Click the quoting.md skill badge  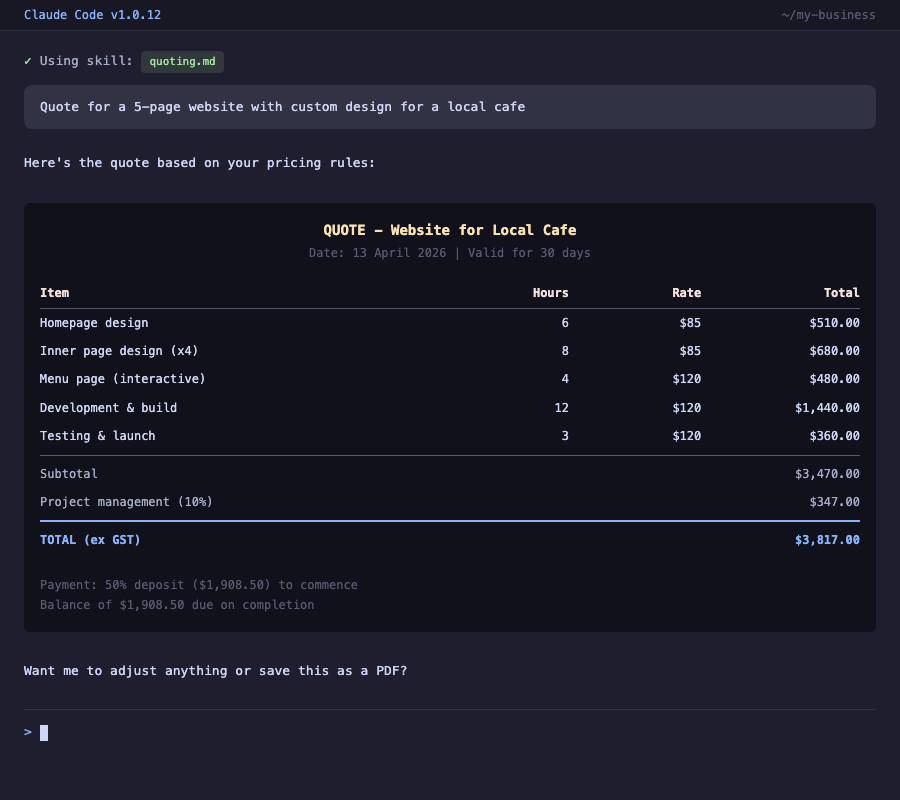[183, 61]
